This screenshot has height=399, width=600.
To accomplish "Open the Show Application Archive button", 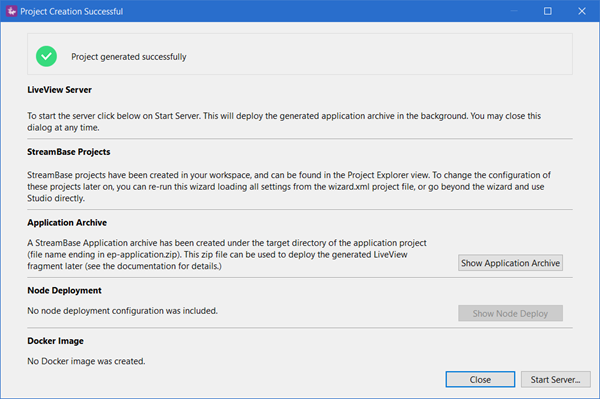I will pos(510,263).
